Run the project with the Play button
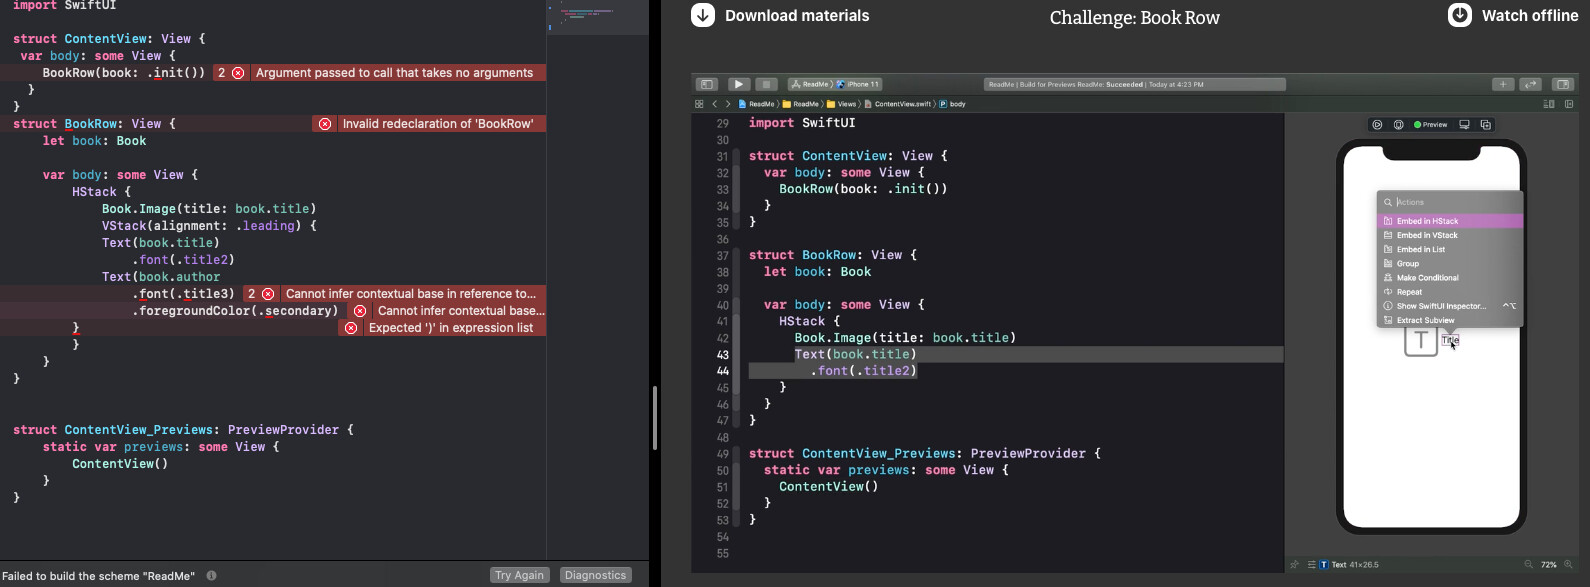The height and width of the screenshot is (587, 1590). pyautogui.click(x=739, y=84)
